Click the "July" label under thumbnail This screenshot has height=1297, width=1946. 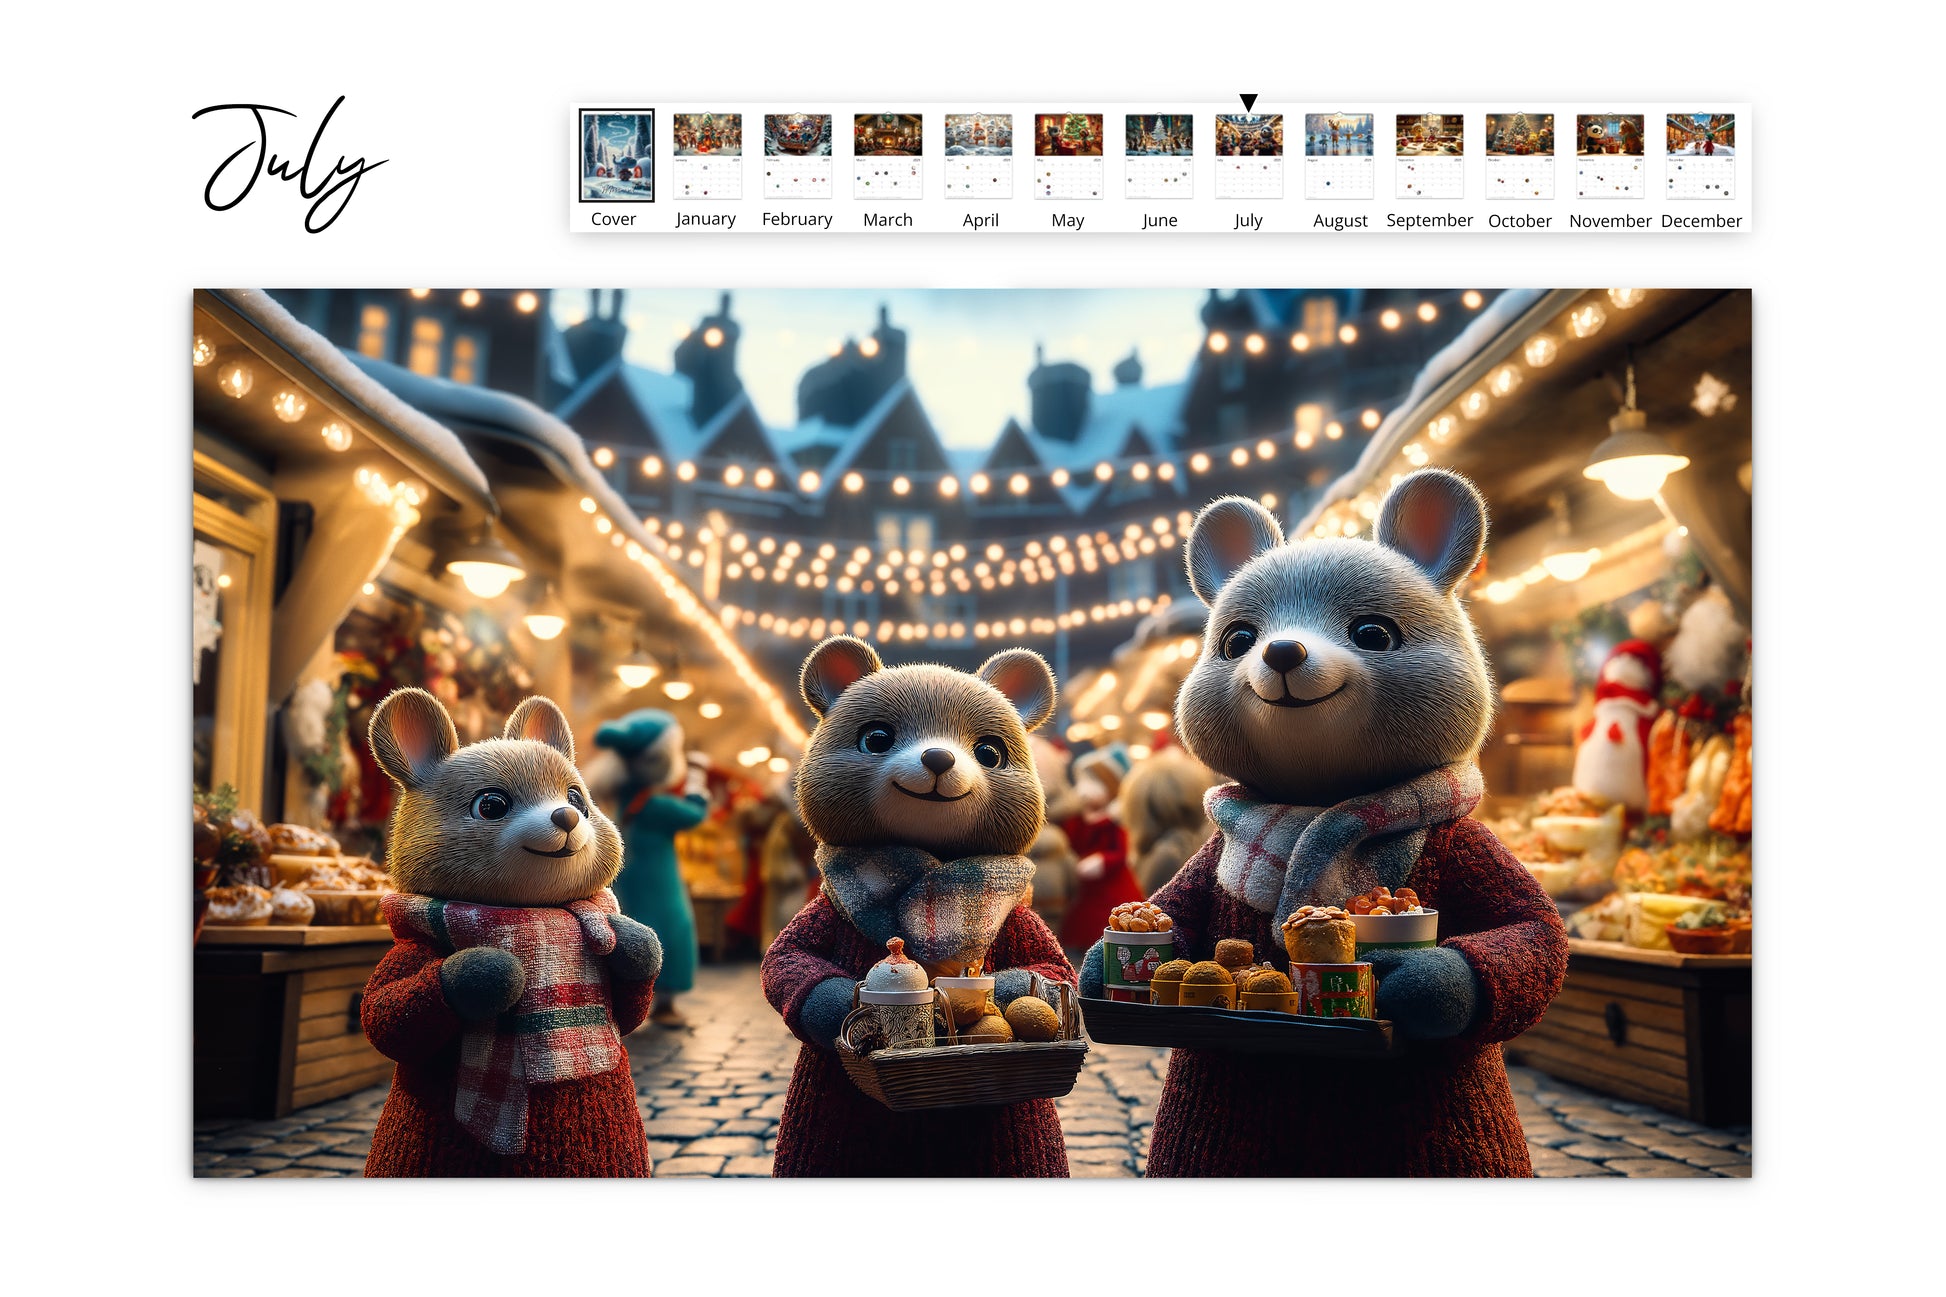[x=1248, y=220]
